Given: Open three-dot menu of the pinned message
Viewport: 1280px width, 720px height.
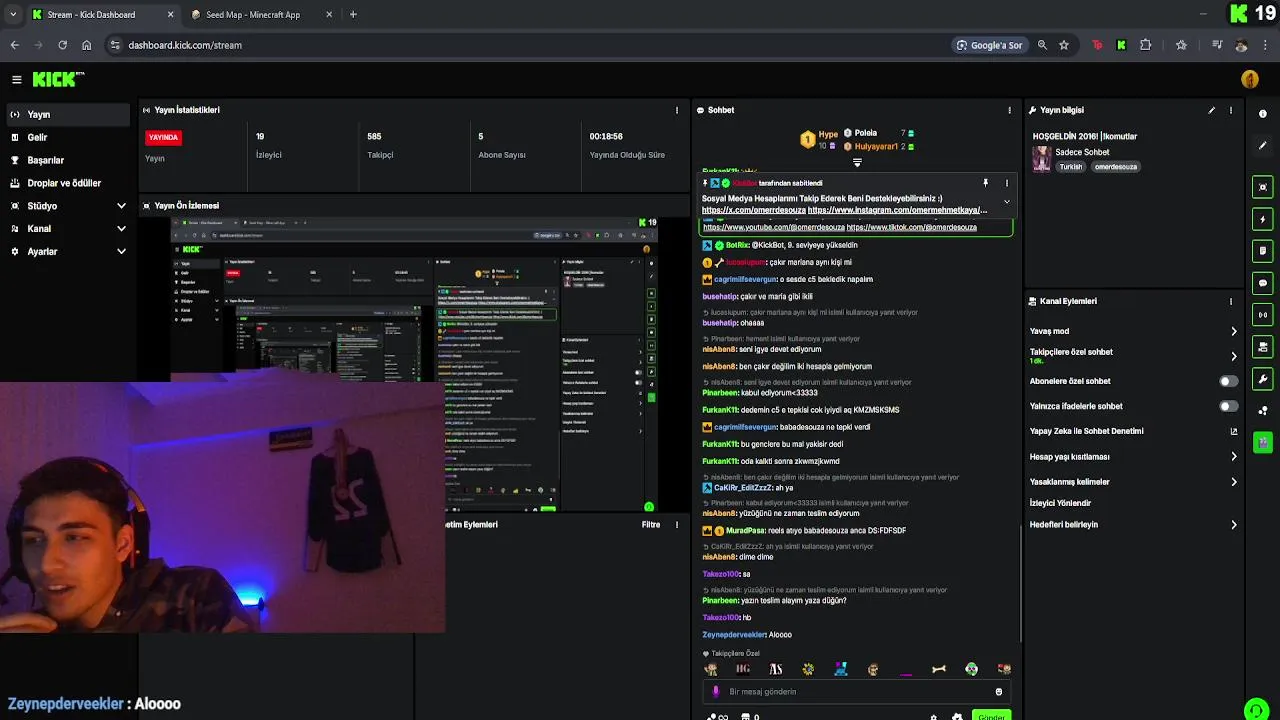Looking at the screenshot, I should coord(1007,183).
